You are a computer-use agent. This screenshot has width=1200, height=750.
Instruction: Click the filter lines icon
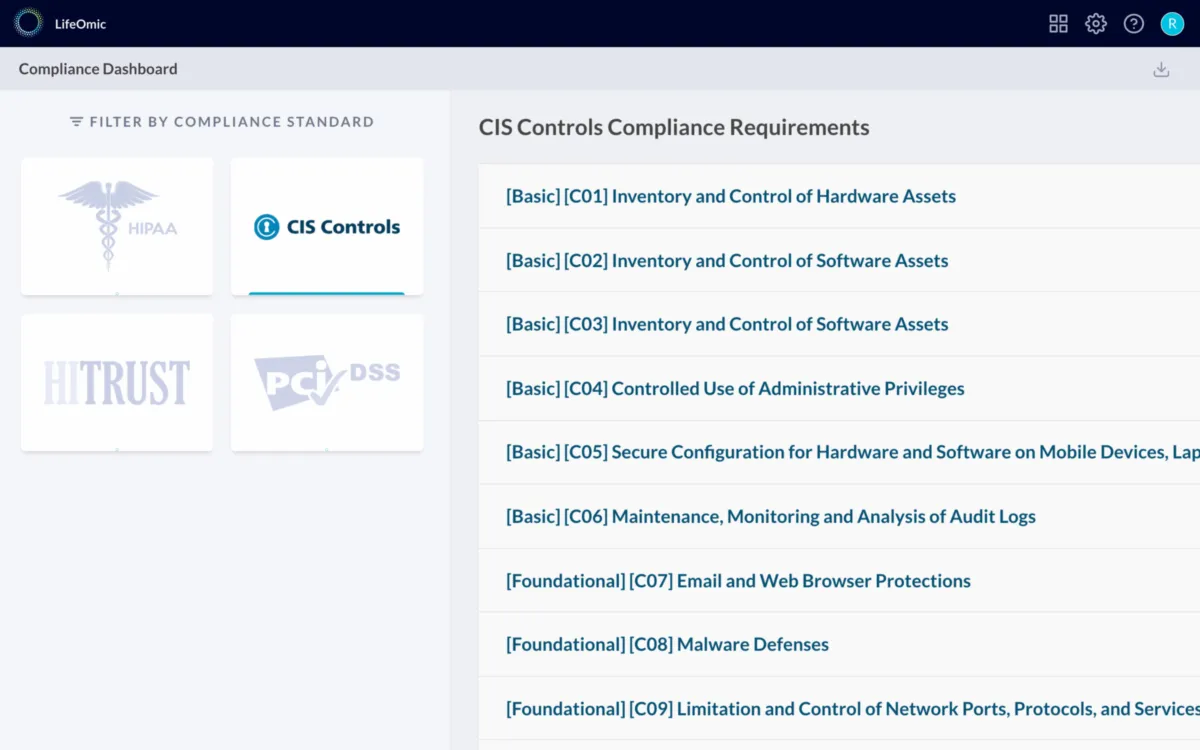pos(77,122)
